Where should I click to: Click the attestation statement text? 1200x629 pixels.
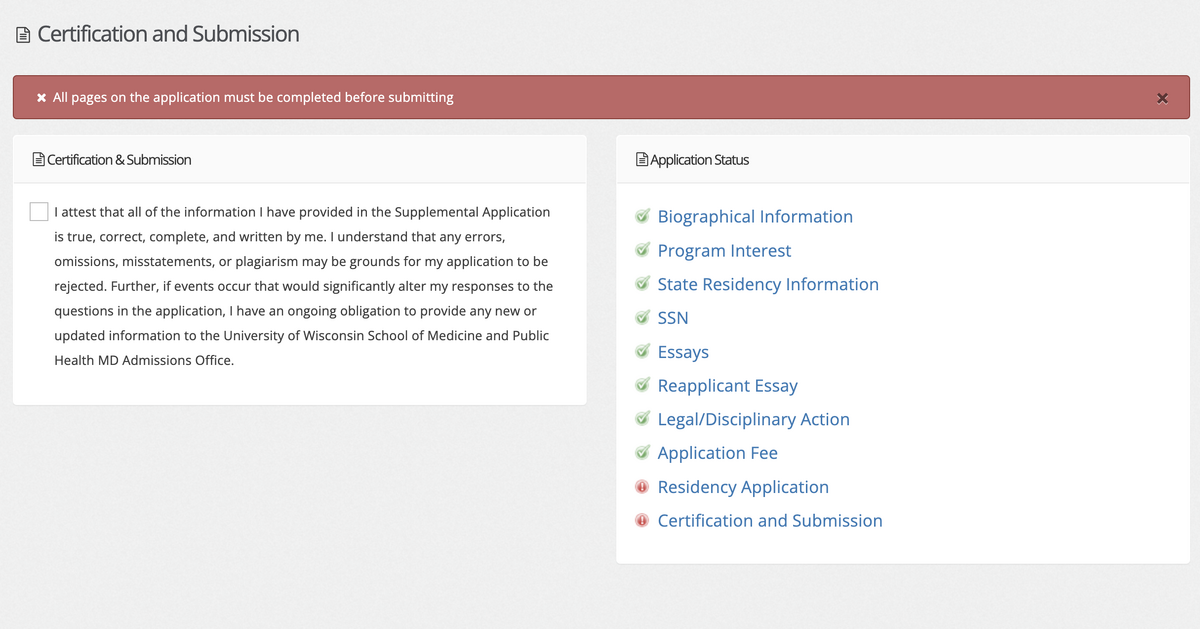(x=302, y=286)
